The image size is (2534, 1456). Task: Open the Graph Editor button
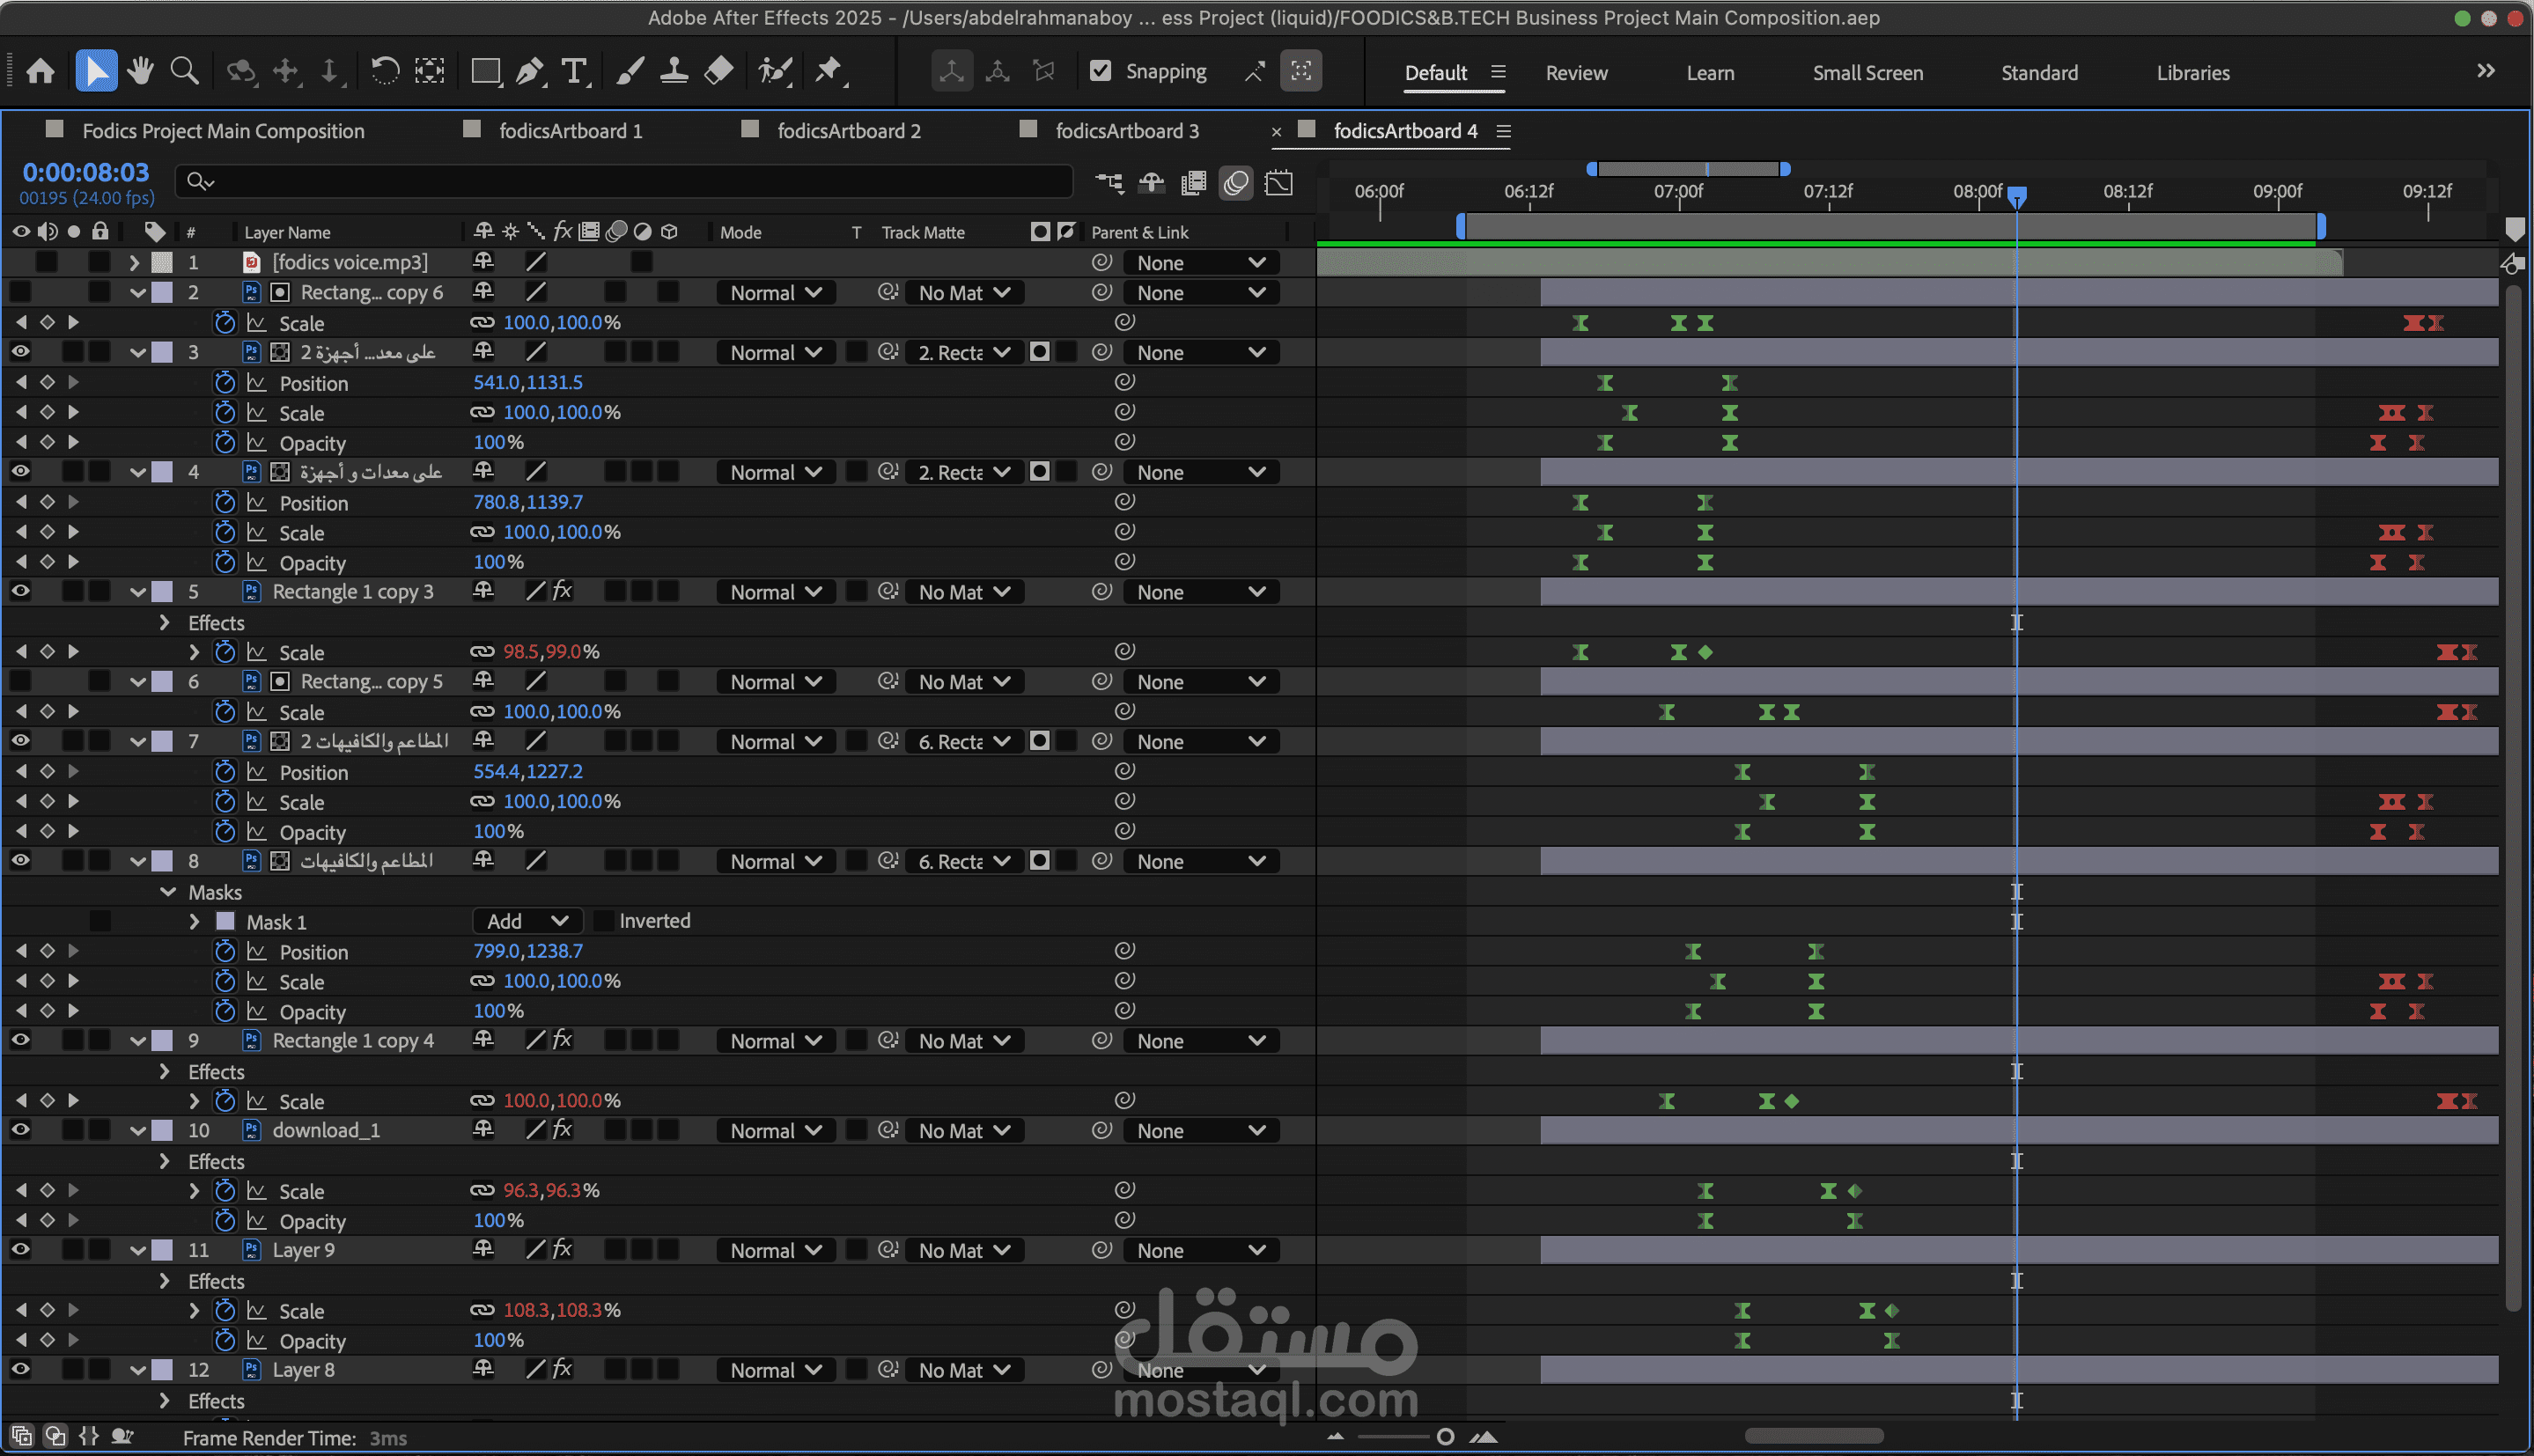pos(1279,183)
